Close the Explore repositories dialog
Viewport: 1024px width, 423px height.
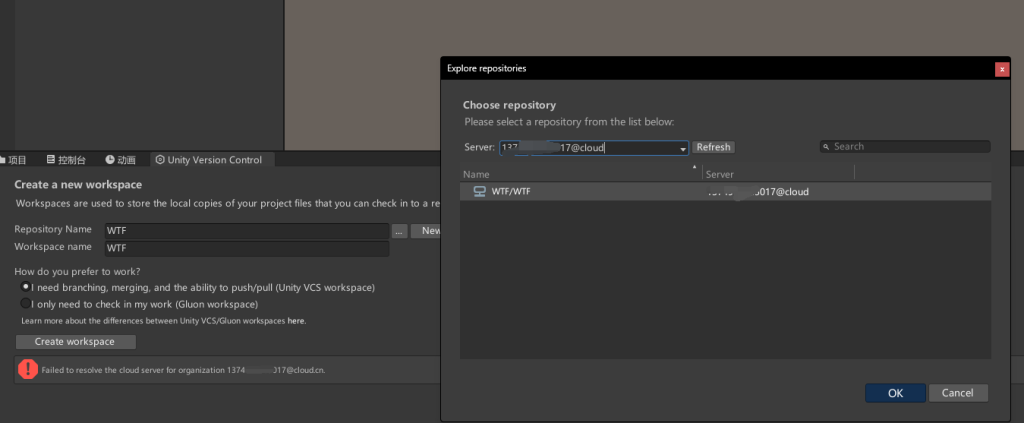[x=1001, y=69]
